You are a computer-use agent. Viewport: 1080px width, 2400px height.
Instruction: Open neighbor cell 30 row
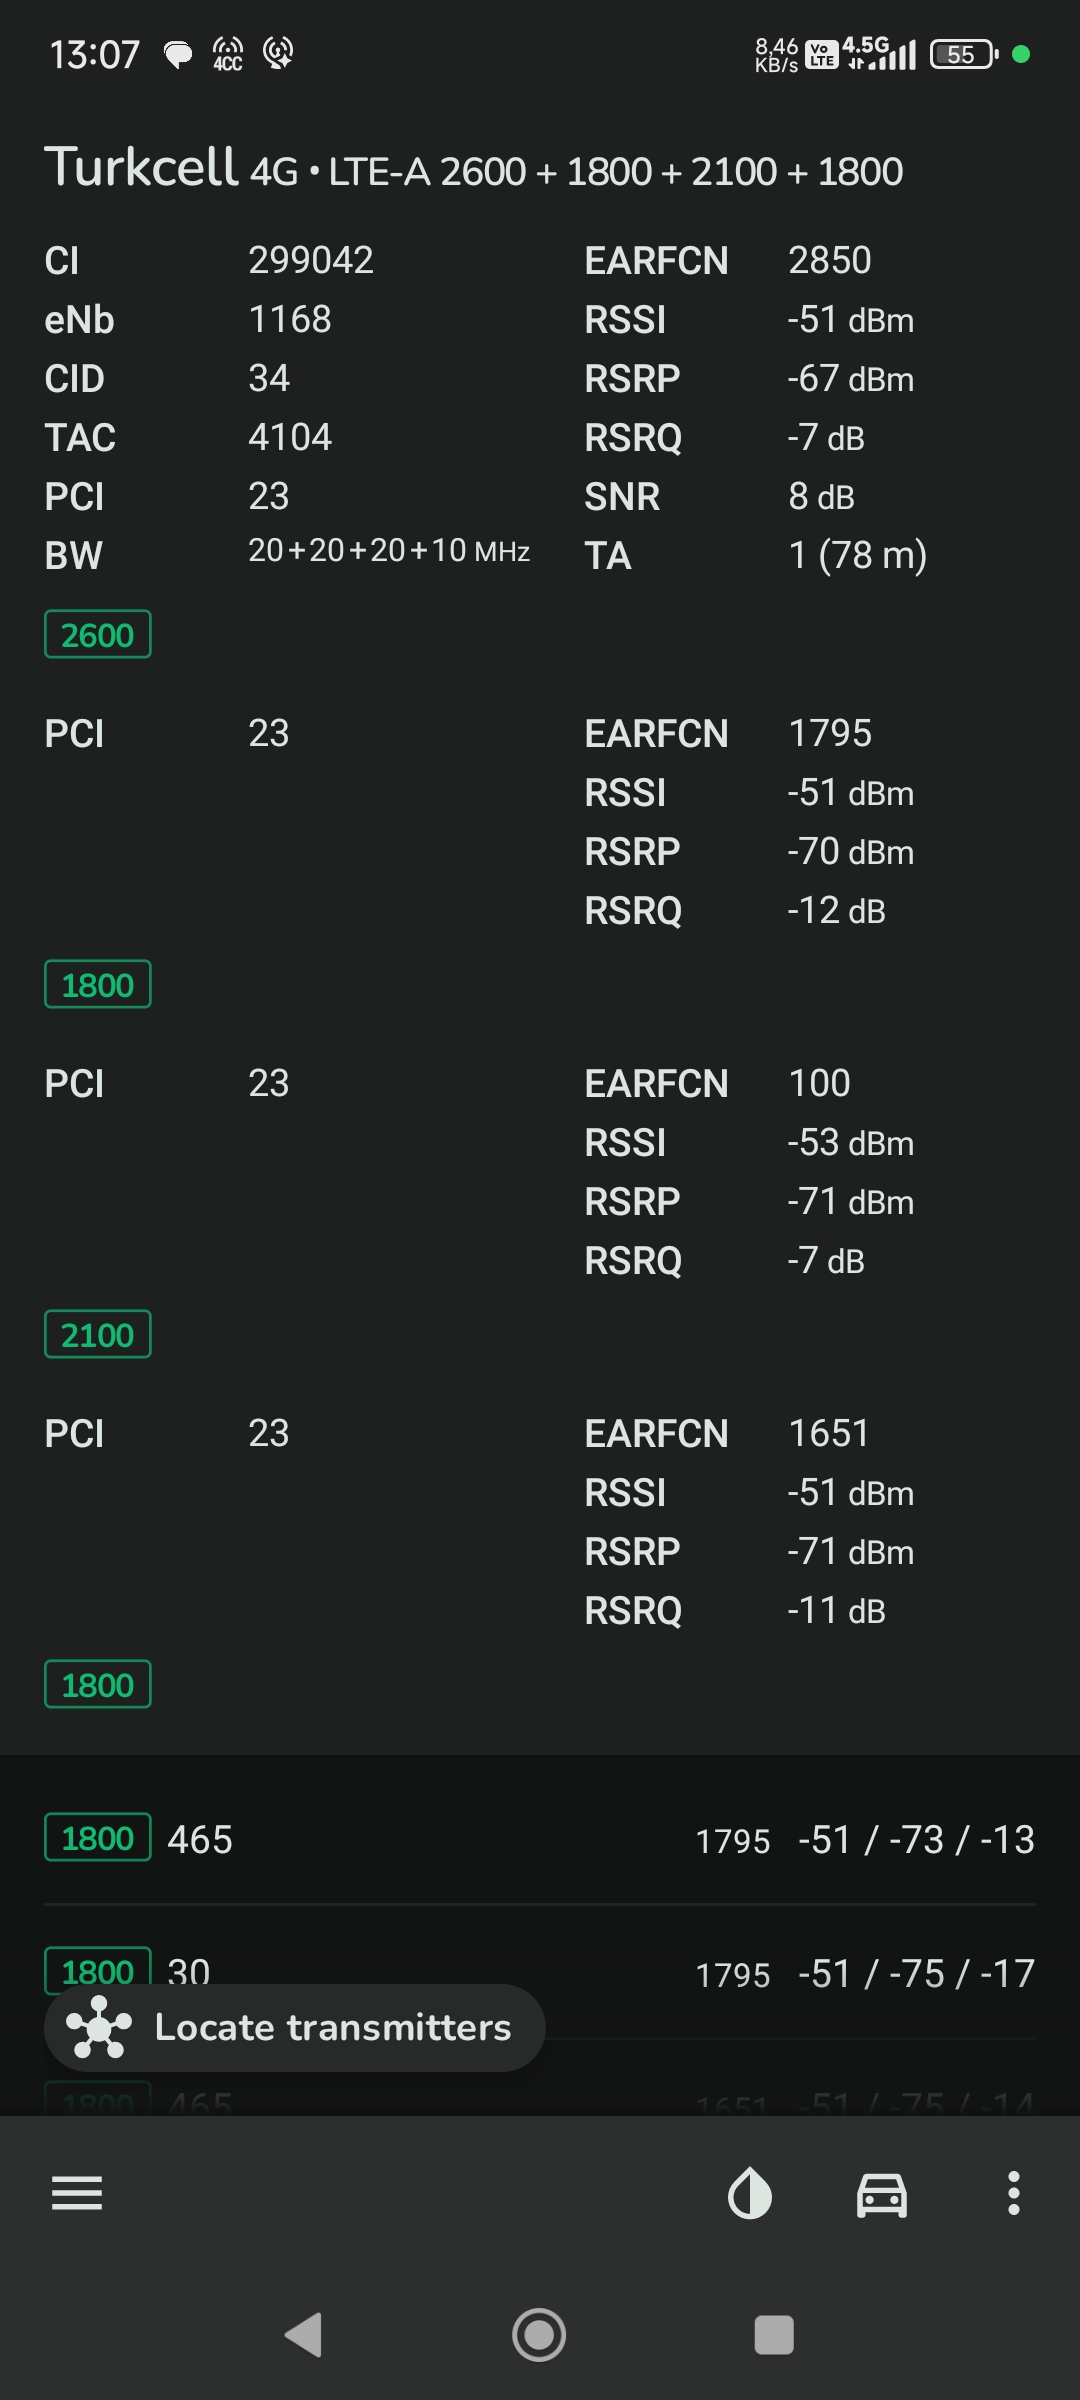540,1972
